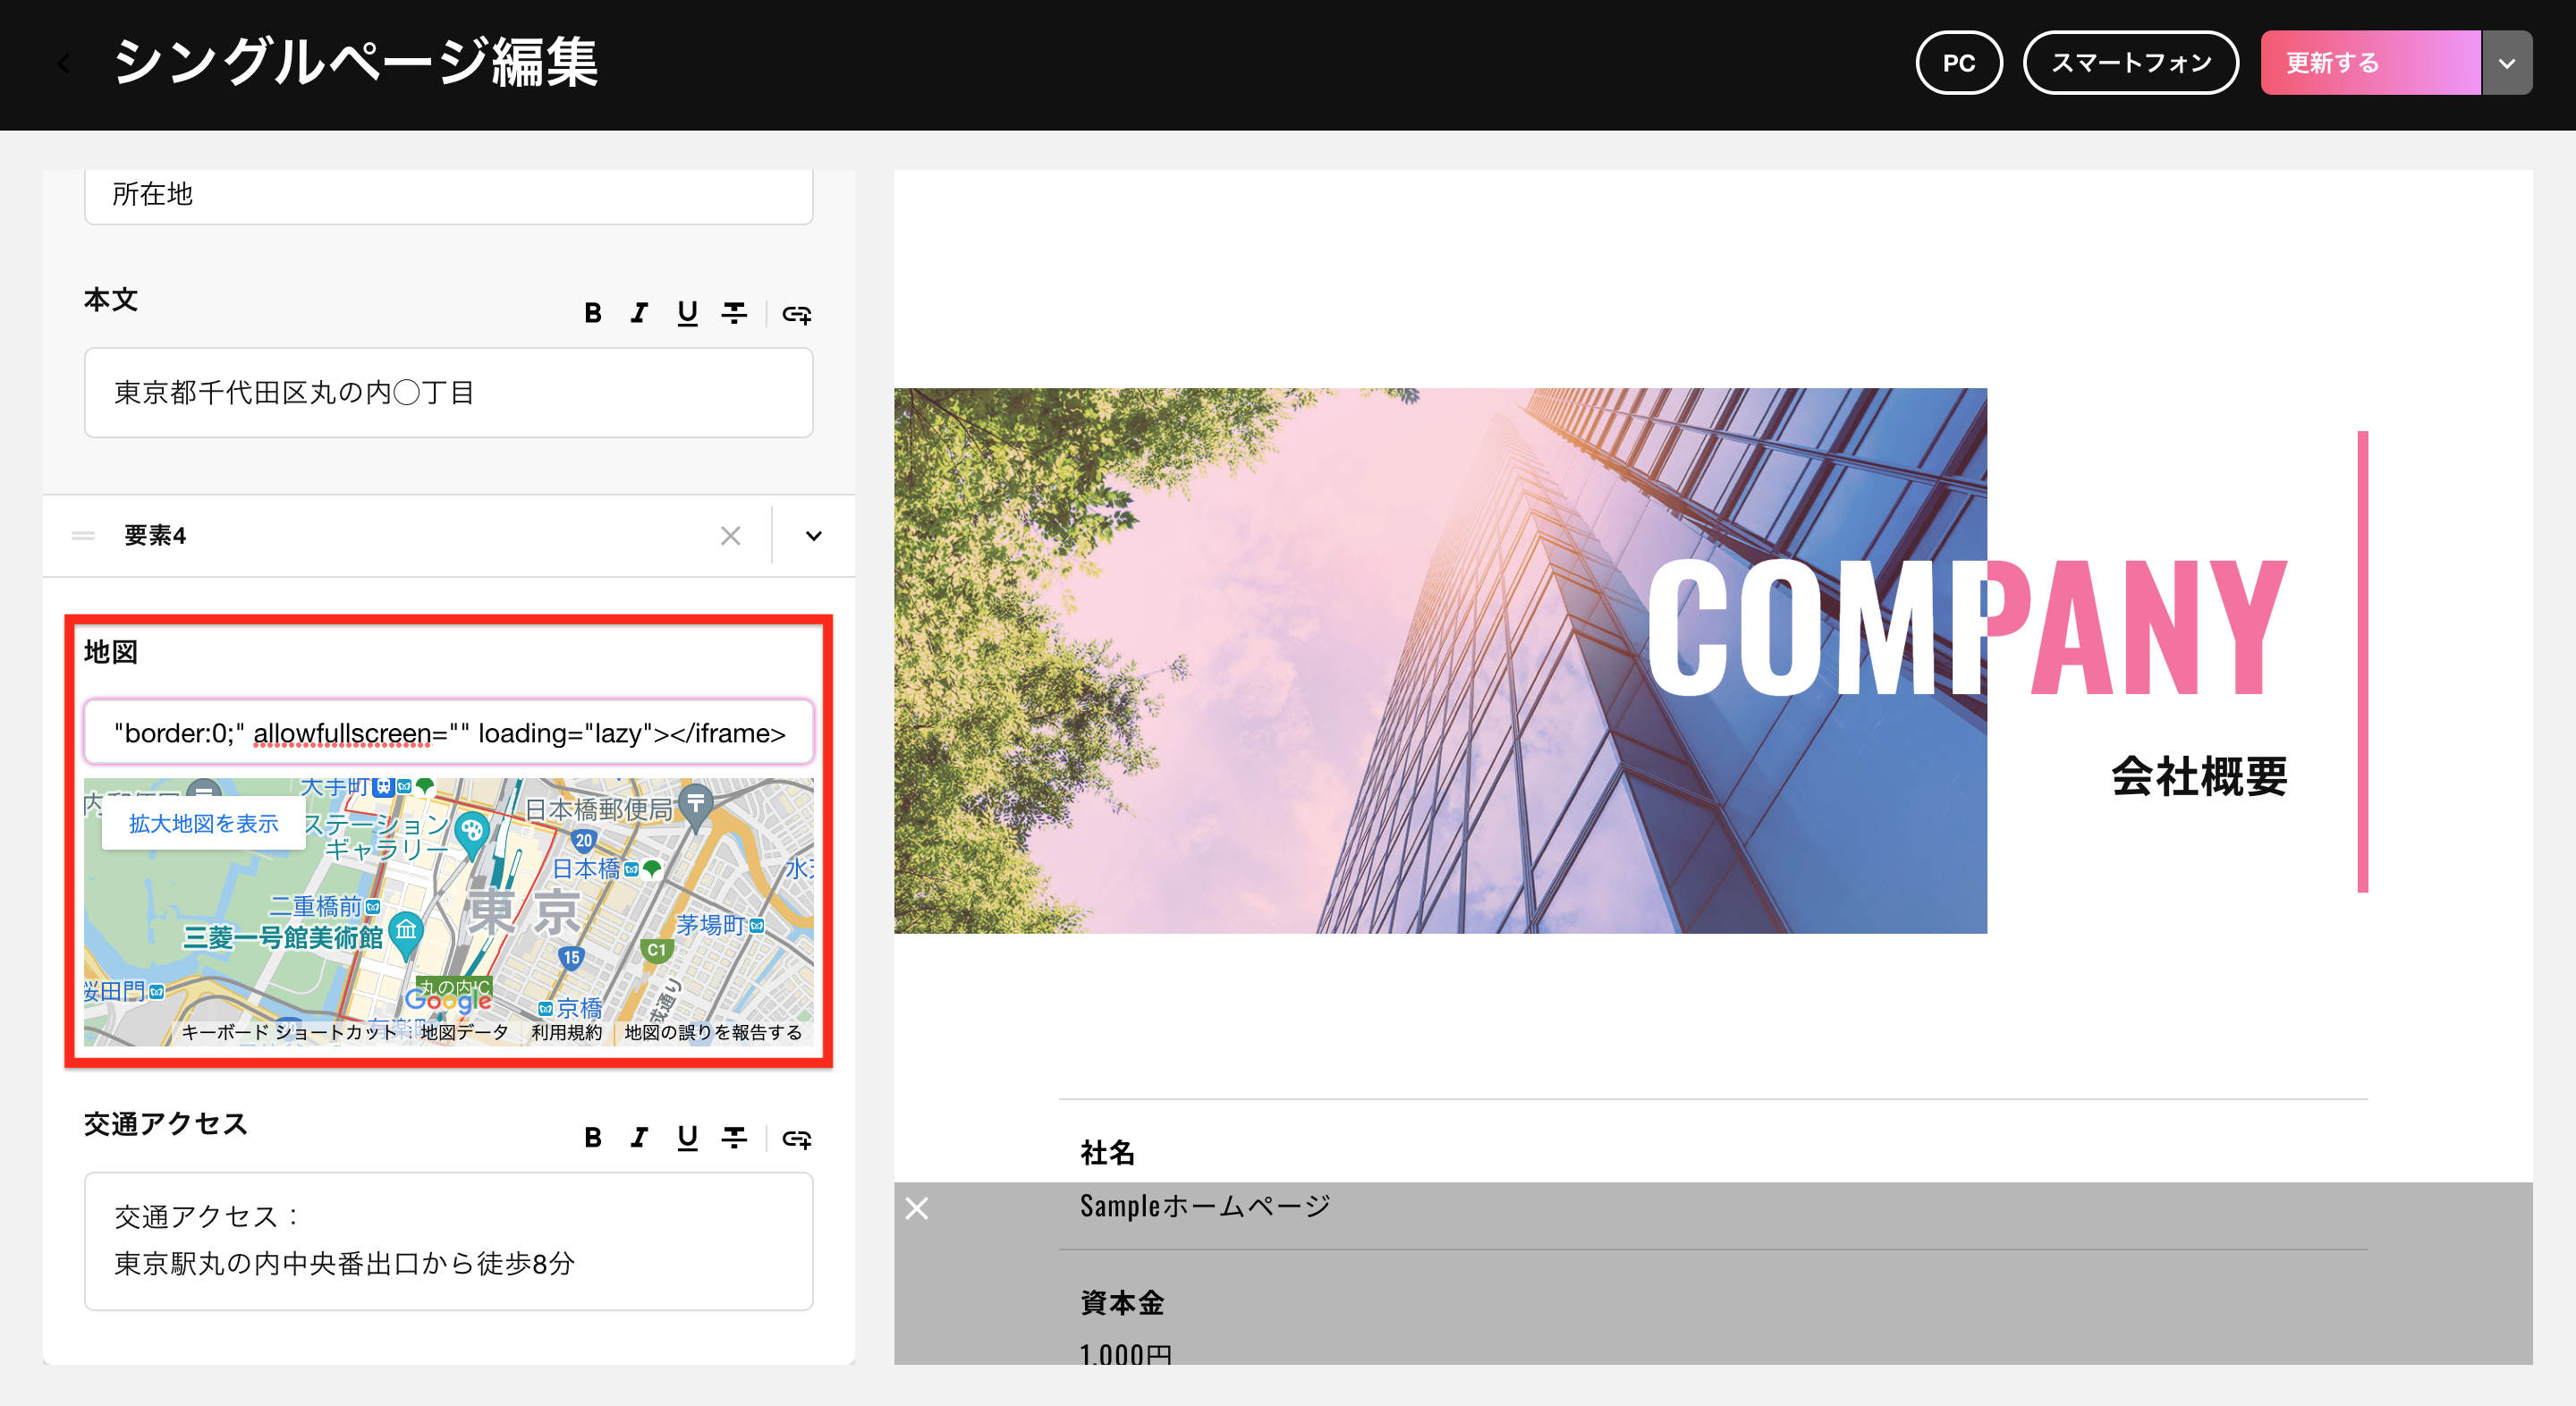Insert link in 交通アクセス toolbar
The height and width of the screenshot is (1406, 2576).
796,1138
